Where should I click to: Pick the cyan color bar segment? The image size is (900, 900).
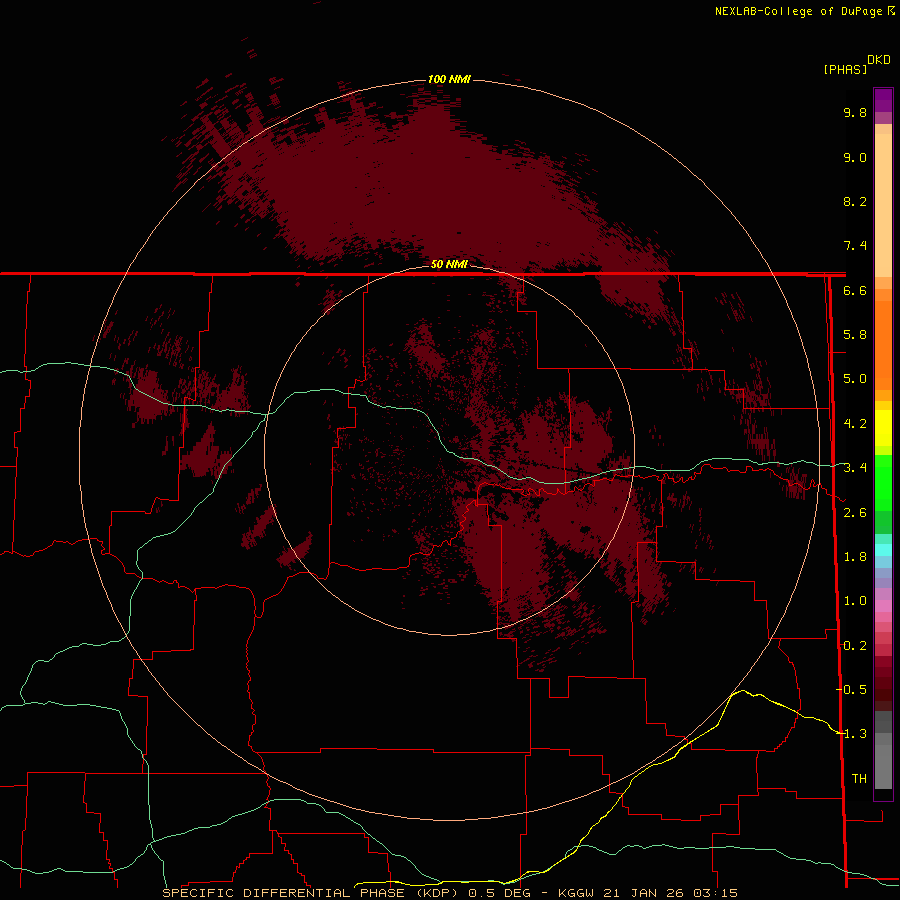(883, 550)
